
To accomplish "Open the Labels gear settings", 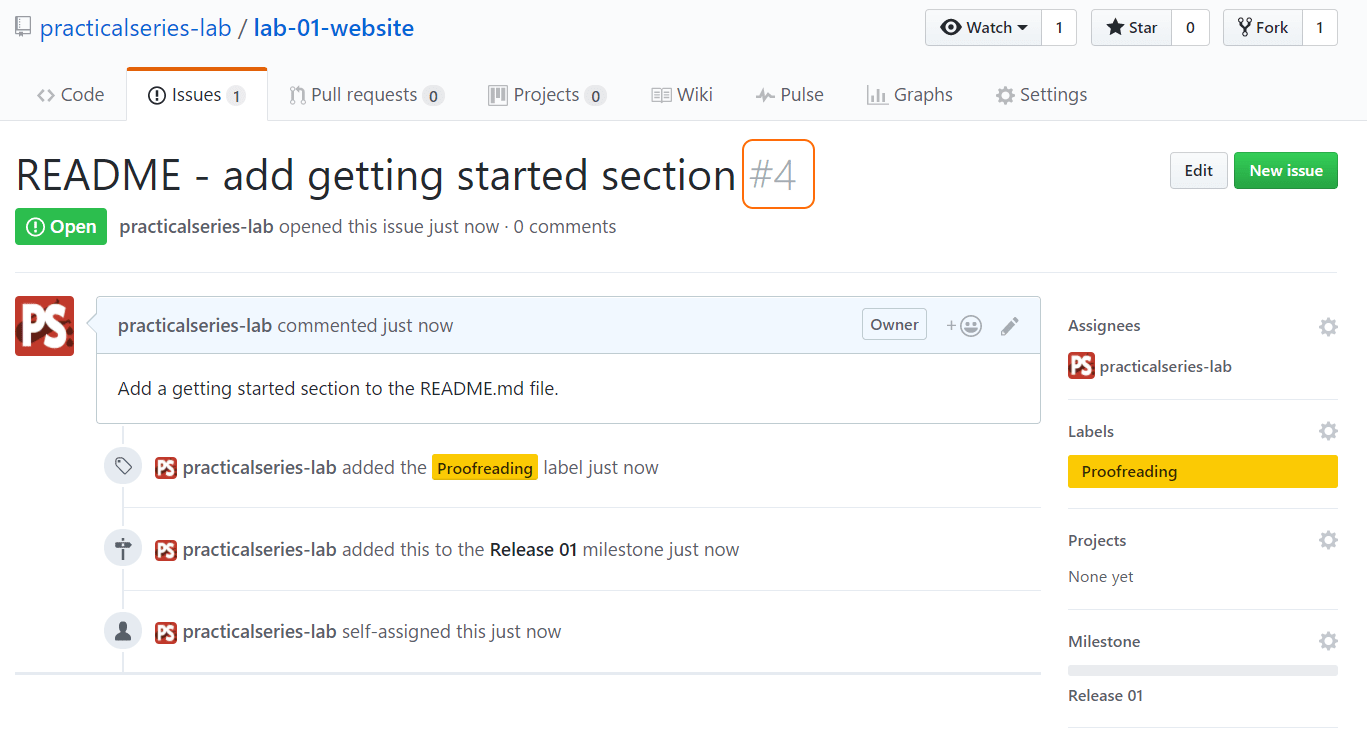I will pos(1328,431).
